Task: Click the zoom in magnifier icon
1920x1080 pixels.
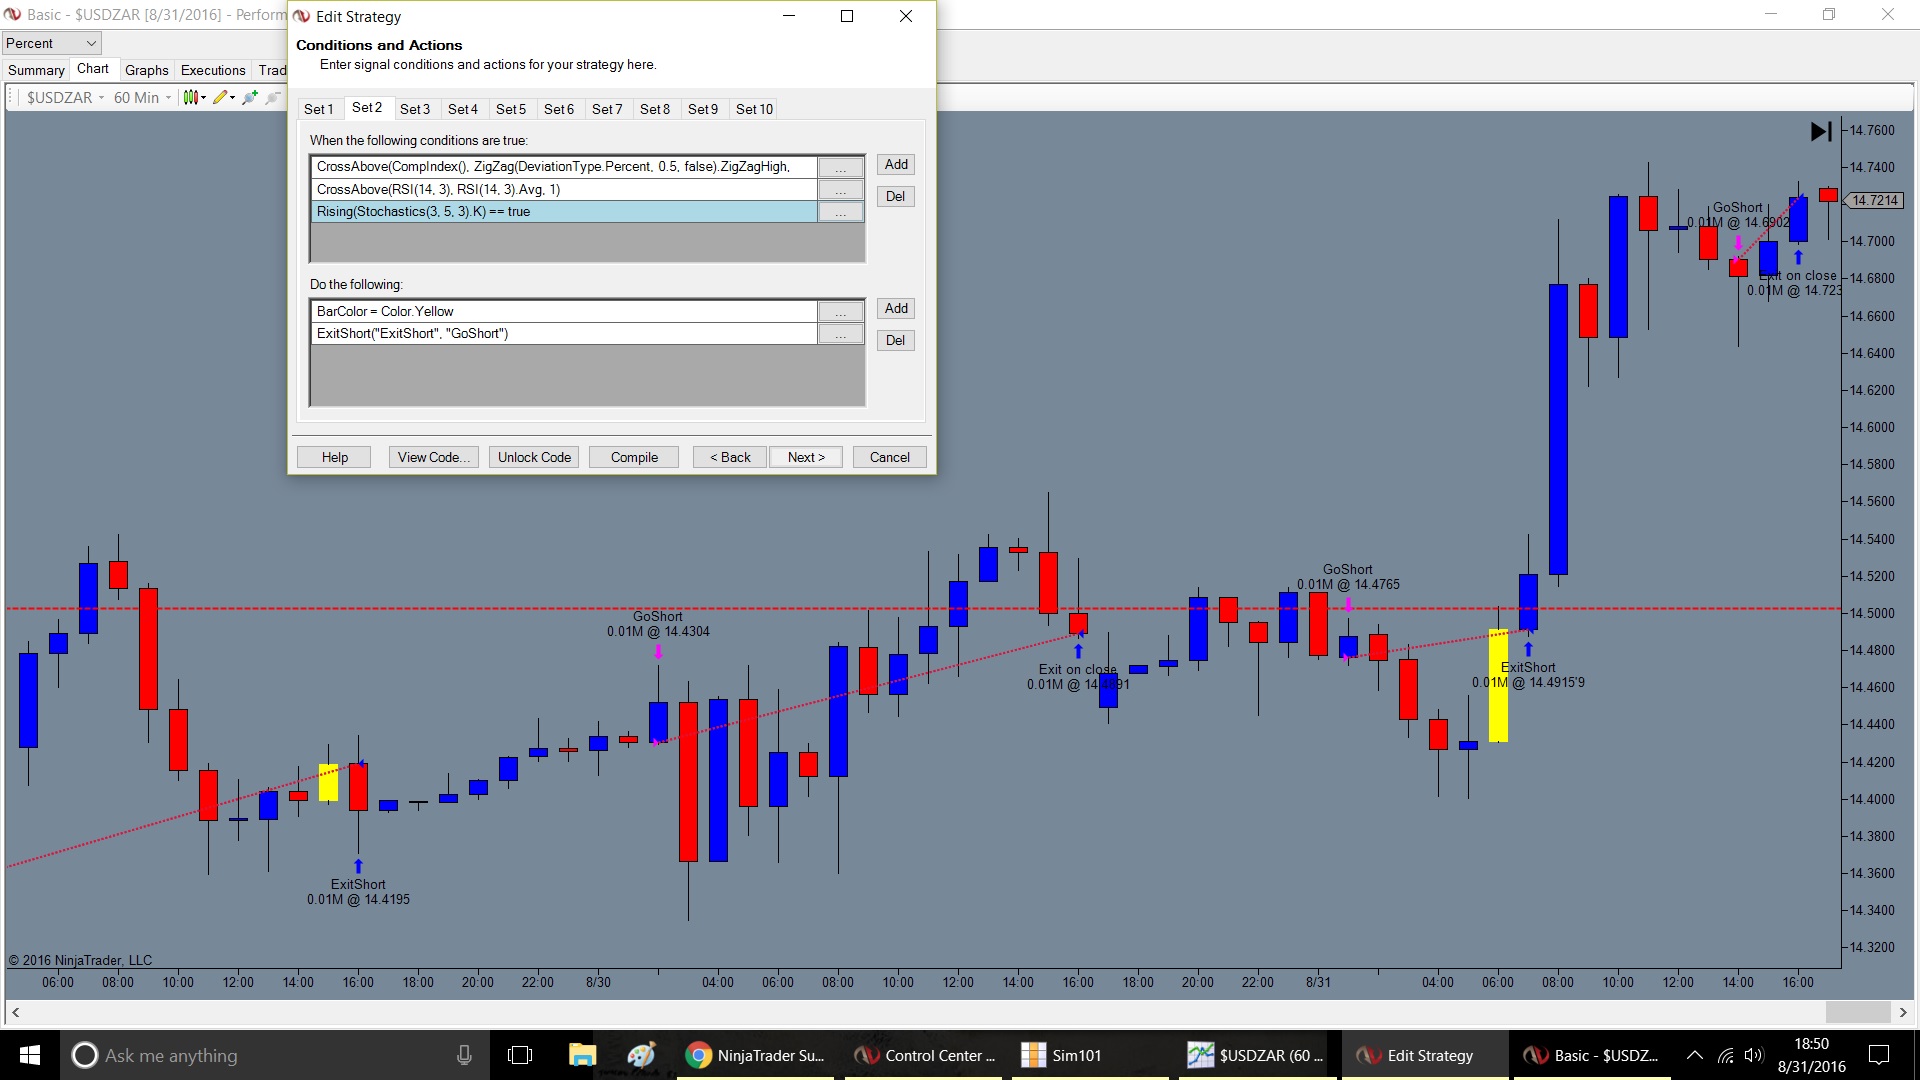Action: [249, 97]
